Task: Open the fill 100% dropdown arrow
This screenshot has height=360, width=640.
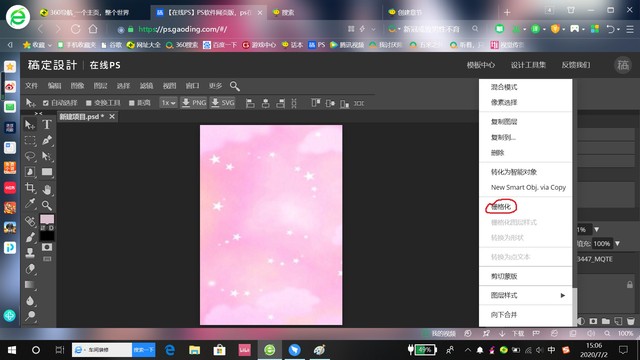Action: click(x=618, y=244)
